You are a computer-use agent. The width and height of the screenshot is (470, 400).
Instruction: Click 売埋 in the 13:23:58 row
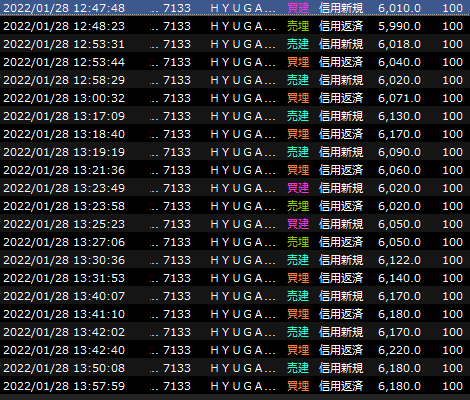298,206
